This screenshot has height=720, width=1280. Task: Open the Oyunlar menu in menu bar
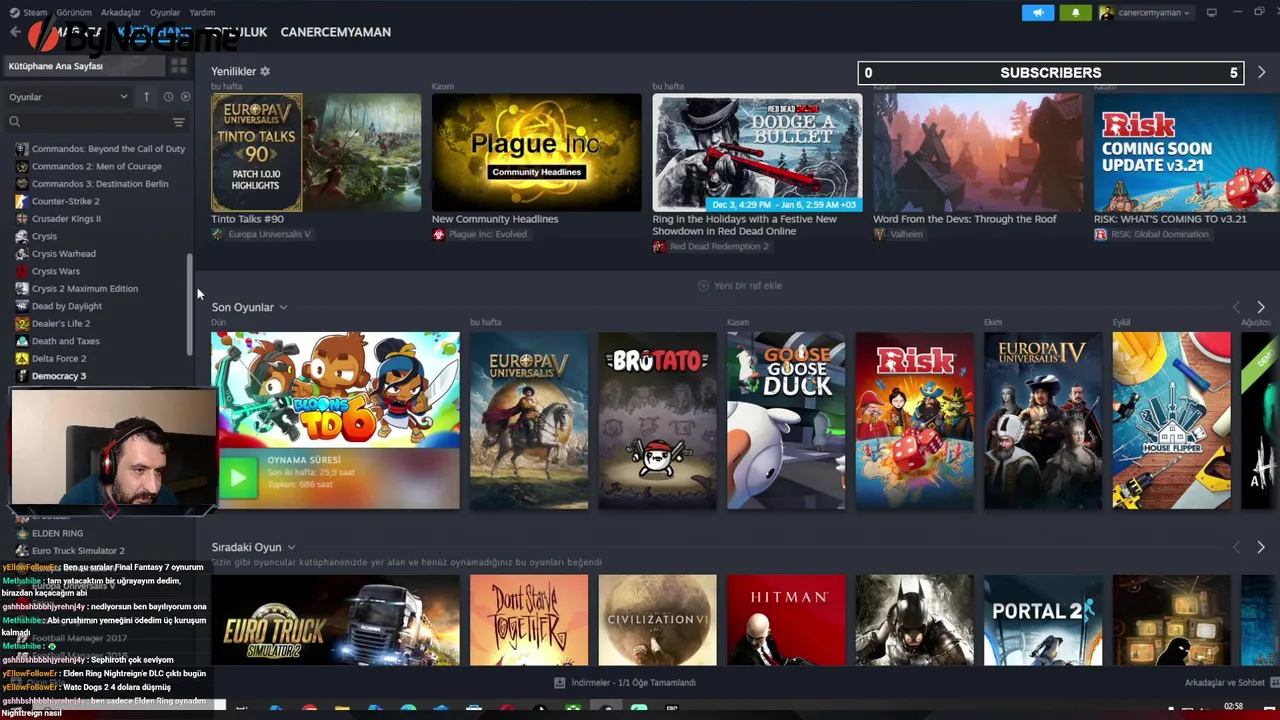click(x=165, y=13)
